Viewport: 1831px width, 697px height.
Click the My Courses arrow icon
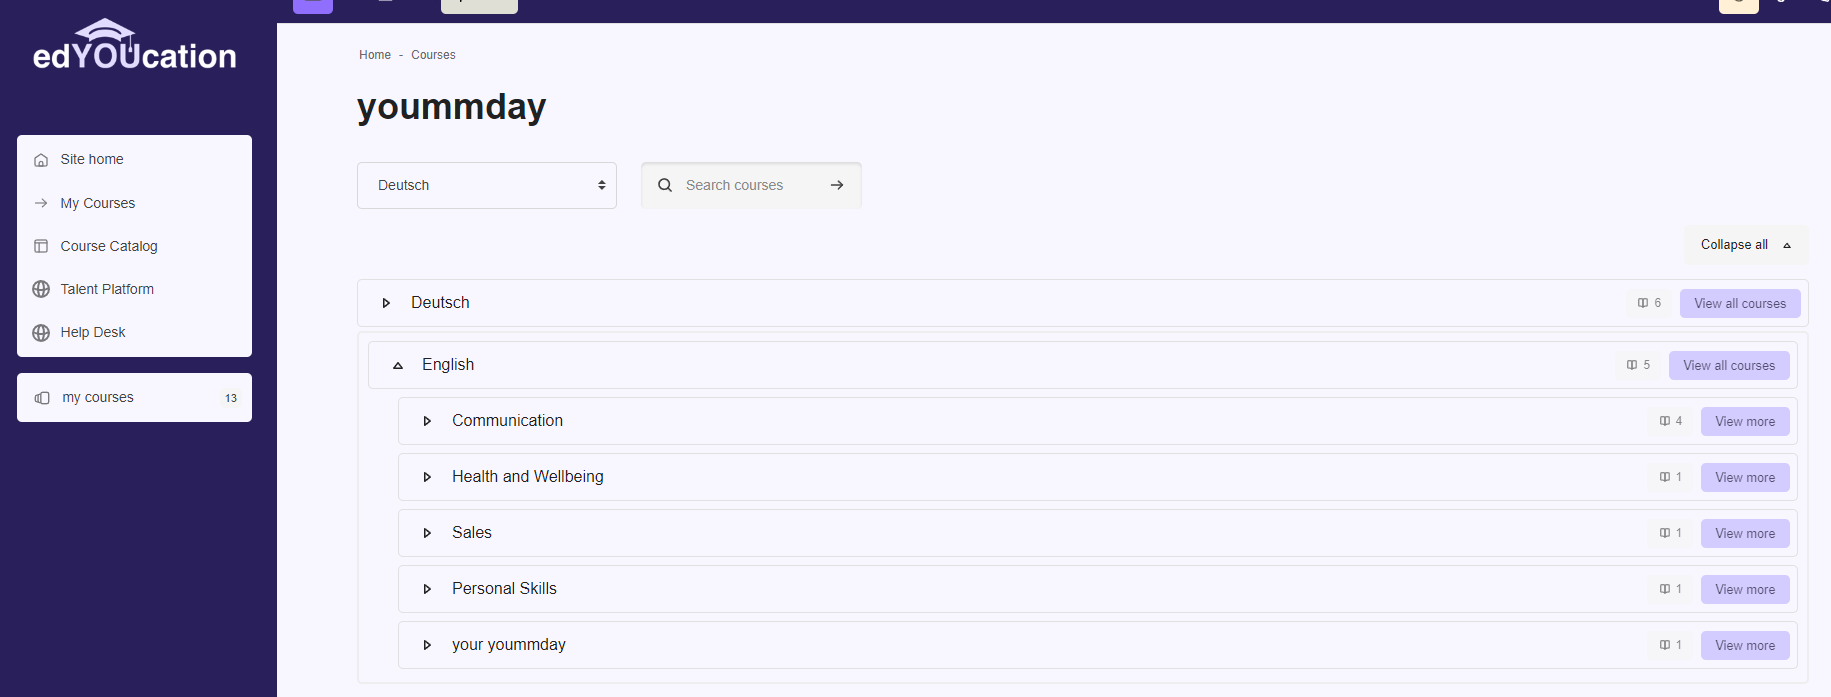[41, 203]
